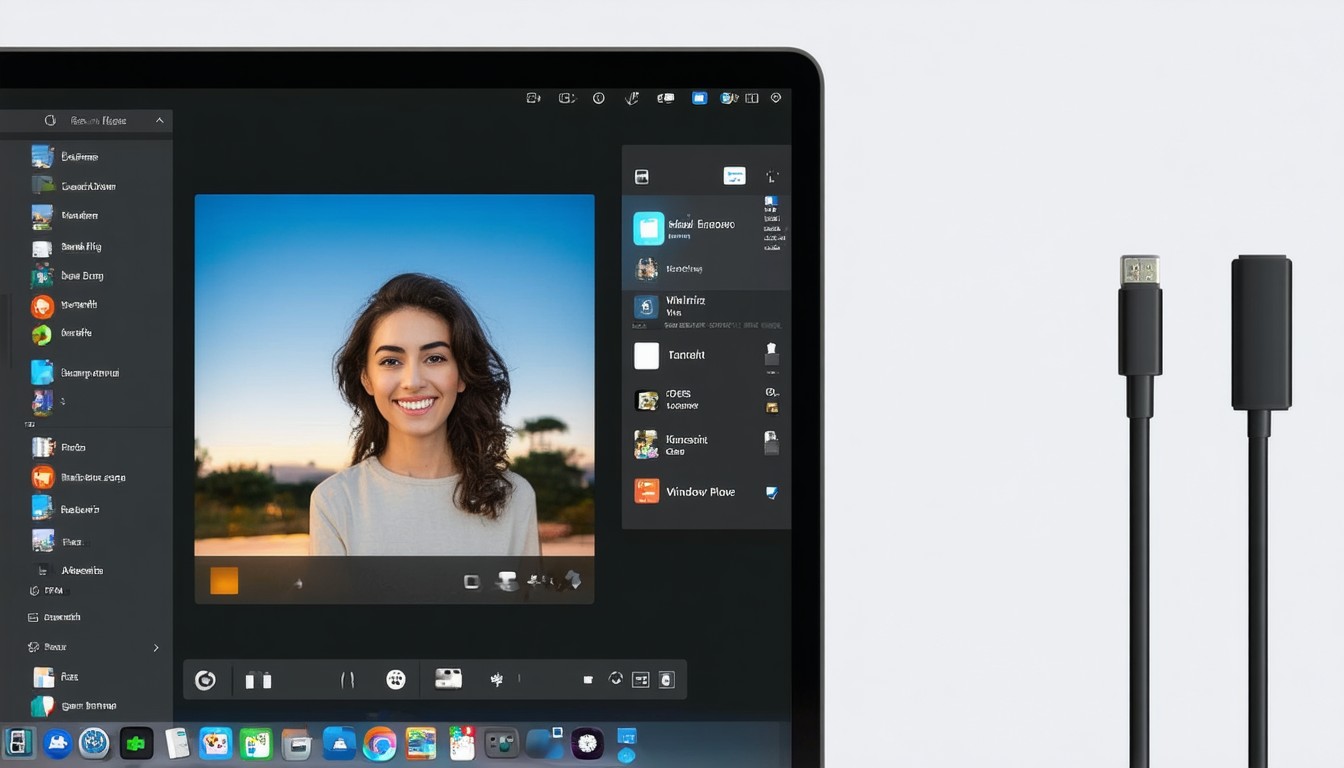
Task: Click the white highlighted tab button in right panel header
Action: coord(734,176)
